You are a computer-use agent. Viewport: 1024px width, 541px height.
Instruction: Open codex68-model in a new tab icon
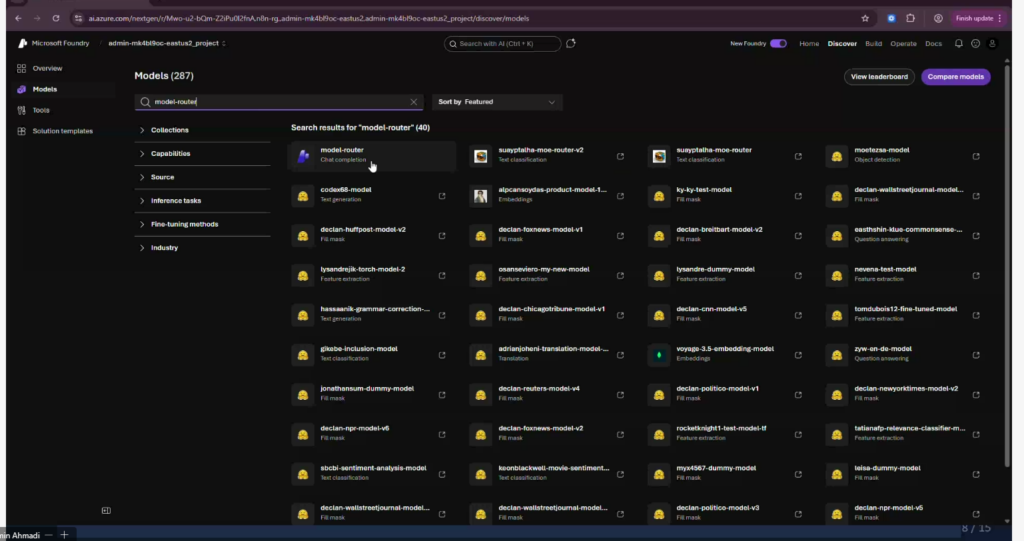pos(442,196)
